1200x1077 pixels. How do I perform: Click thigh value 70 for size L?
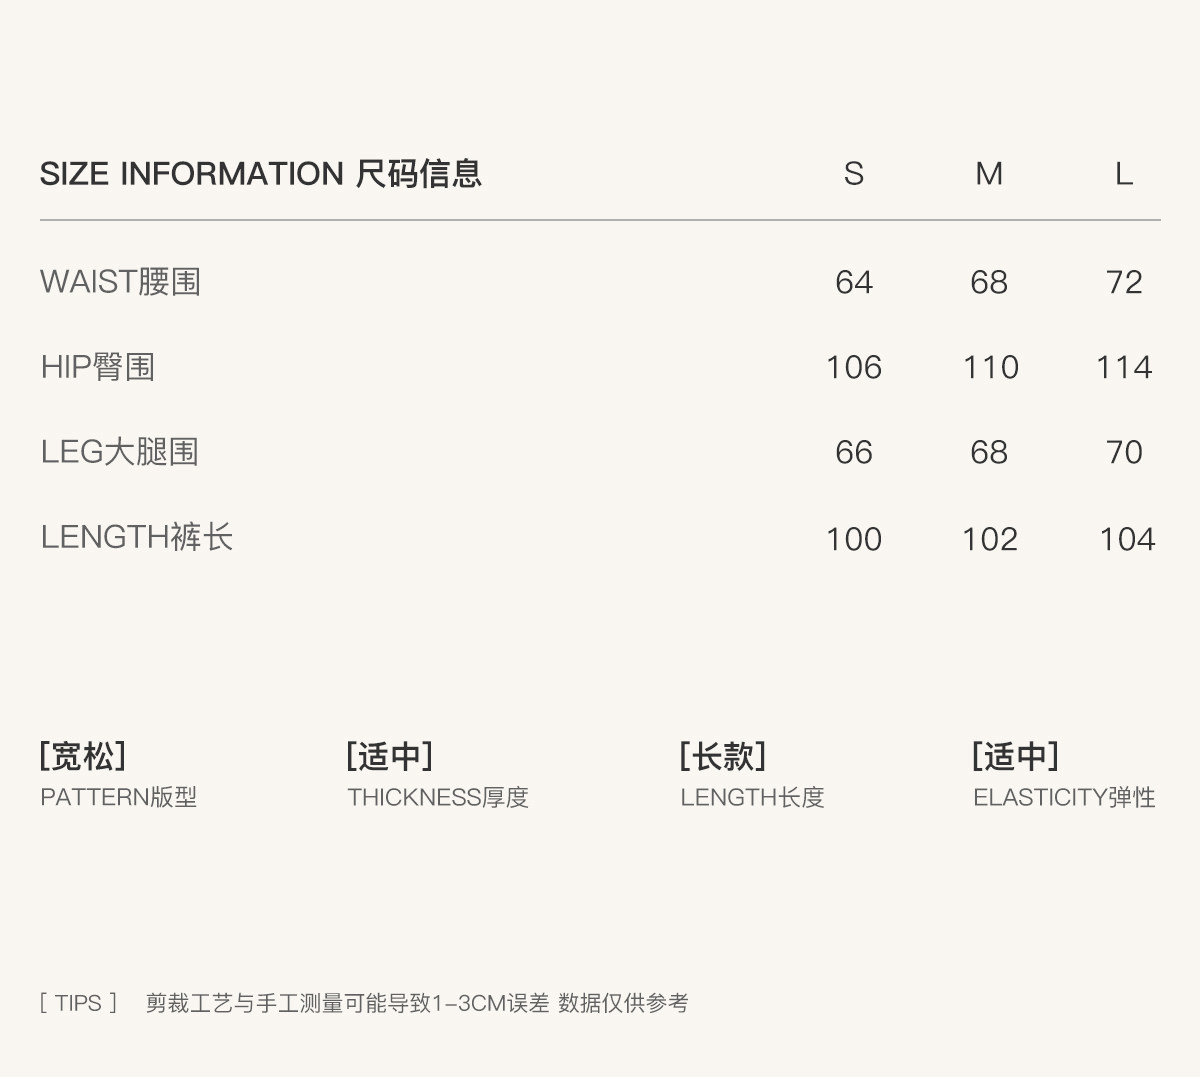(x=1124, y=452)
